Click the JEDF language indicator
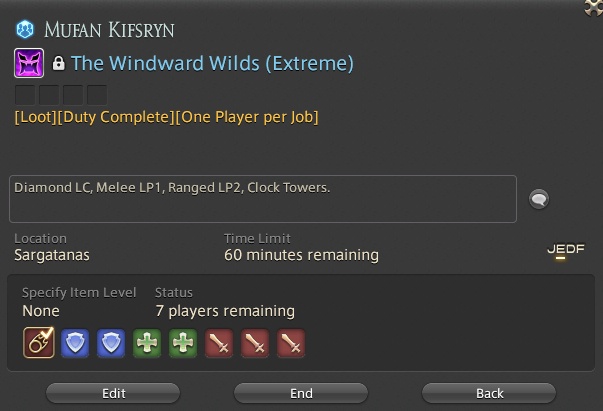The image size is (603, 411). click(x=566, y=250)
